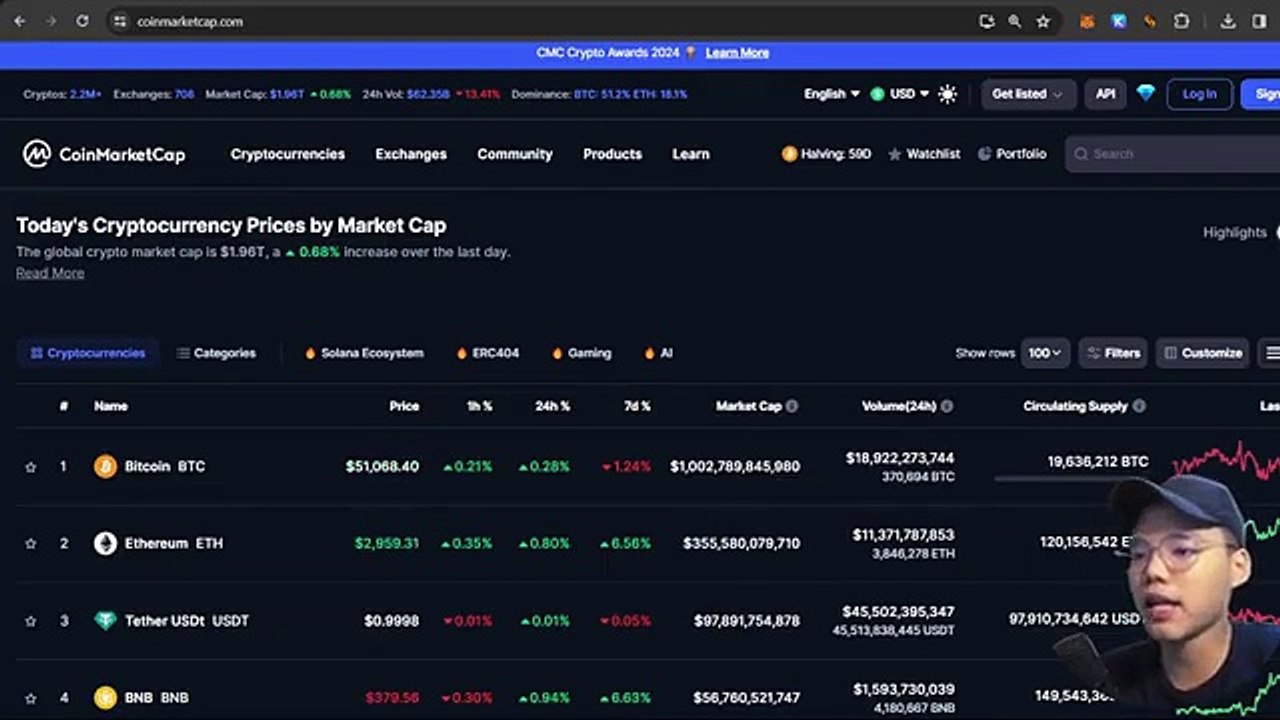Open the Cryptocurrencies navigation menu
The width and height of the screenshot is (1280, 720).
click(288, 154)
